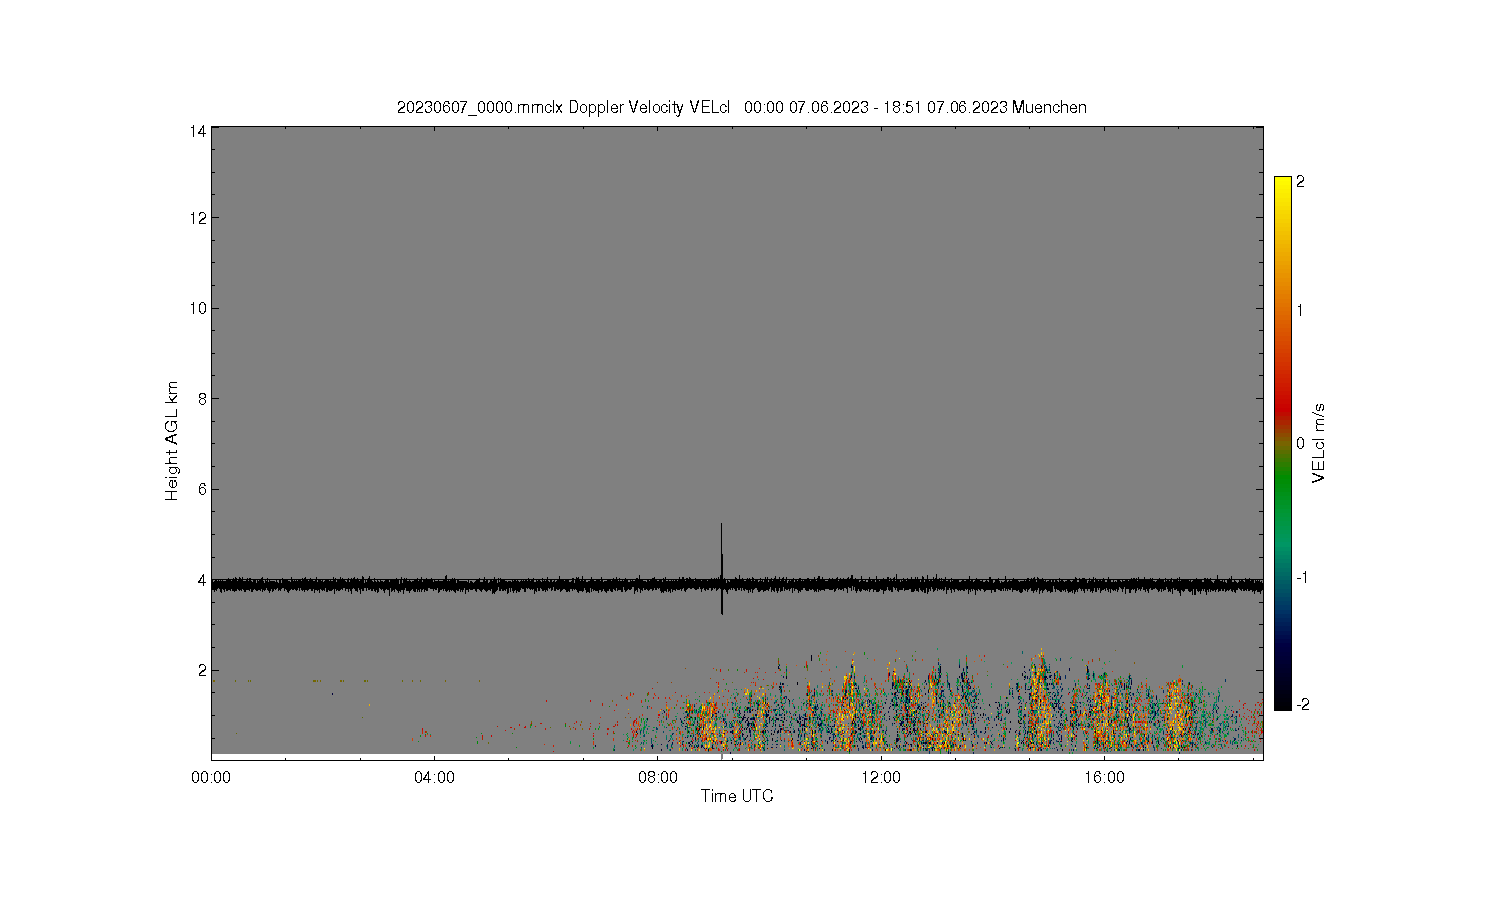Click the horizontal black noise band at 4 km
Screen dimensions: 1500x900
tap(737, 585)
